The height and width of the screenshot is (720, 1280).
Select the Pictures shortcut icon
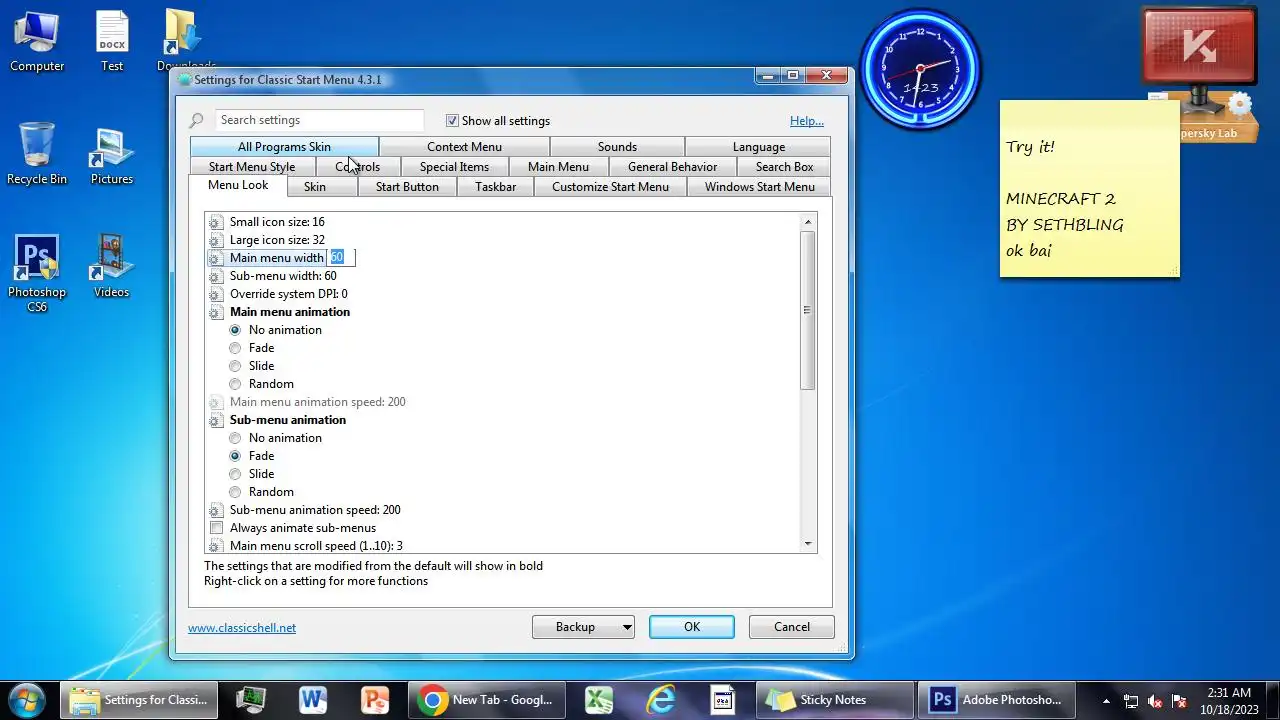point(112,155)
